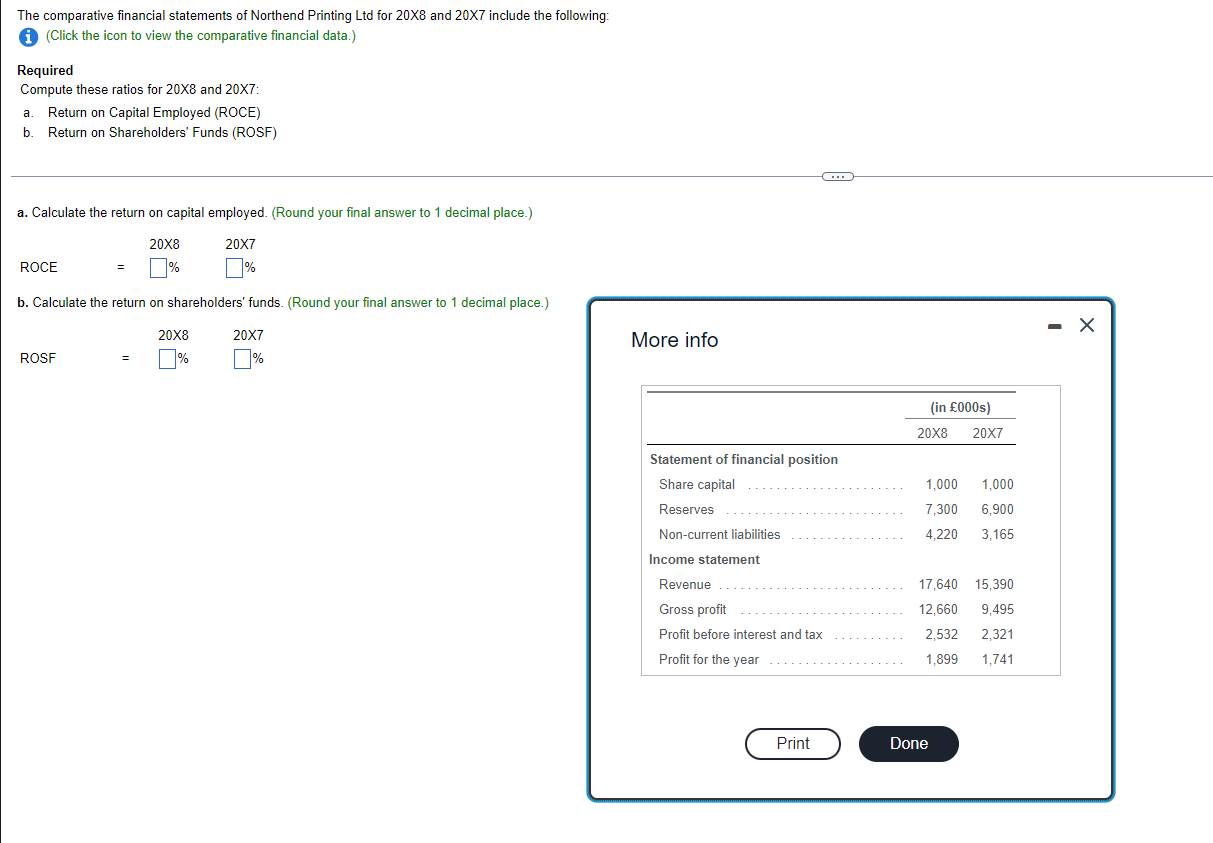Viewport: 1213px width, 843px height.
Task: Select Share capital 20X8 value 1,000
Action: tap(942, 485)
